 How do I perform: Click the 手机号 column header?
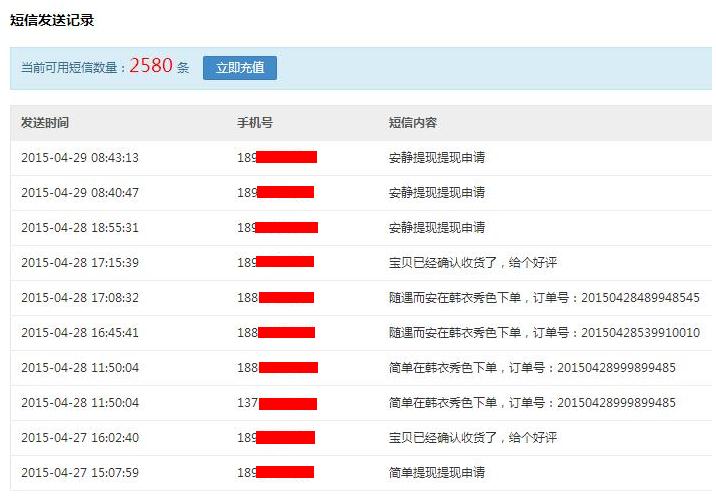point(255,123)
